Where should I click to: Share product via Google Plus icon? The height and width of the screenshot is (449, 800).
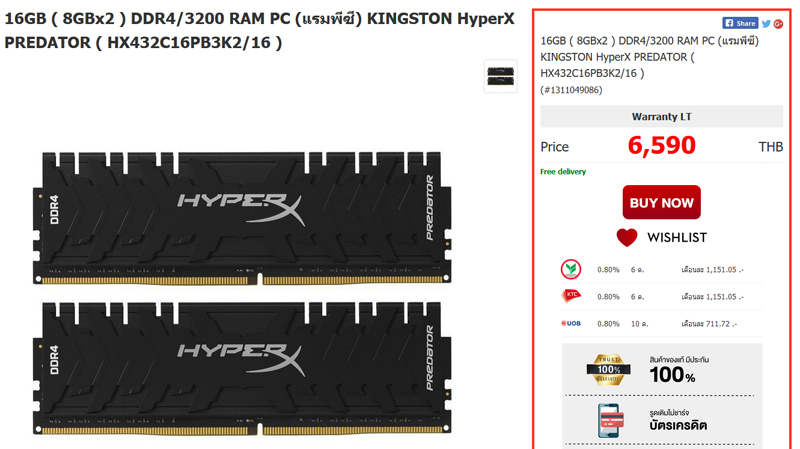778,23
